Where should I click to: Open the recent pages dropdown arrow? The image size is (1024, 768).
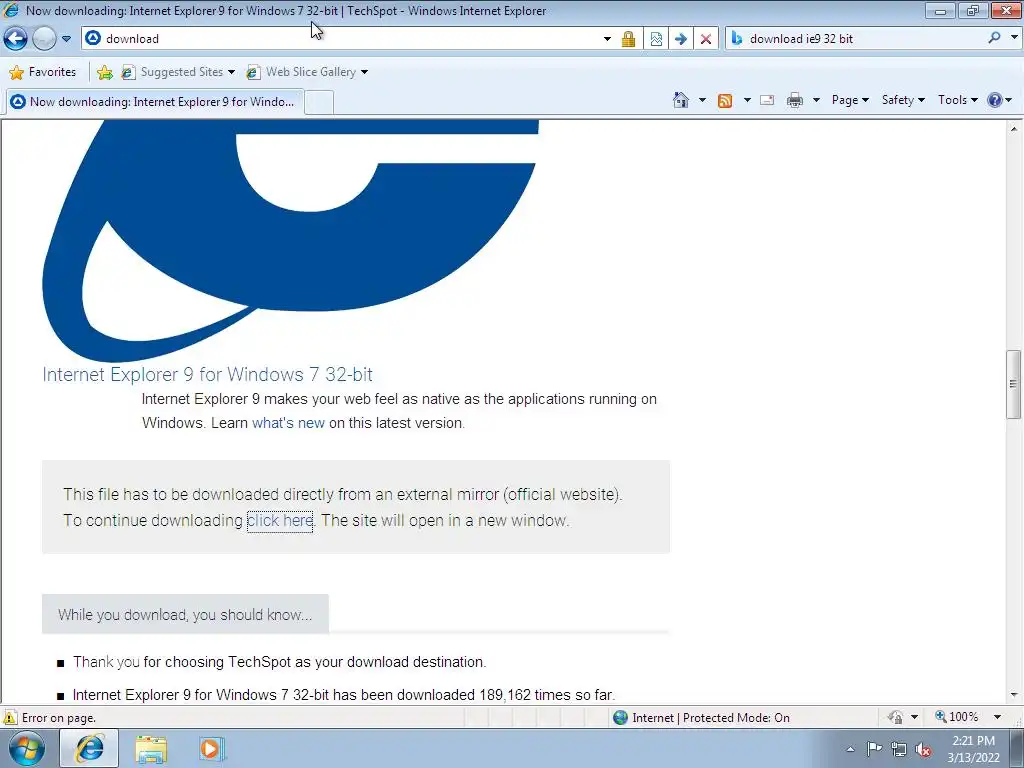pos(66,39)
